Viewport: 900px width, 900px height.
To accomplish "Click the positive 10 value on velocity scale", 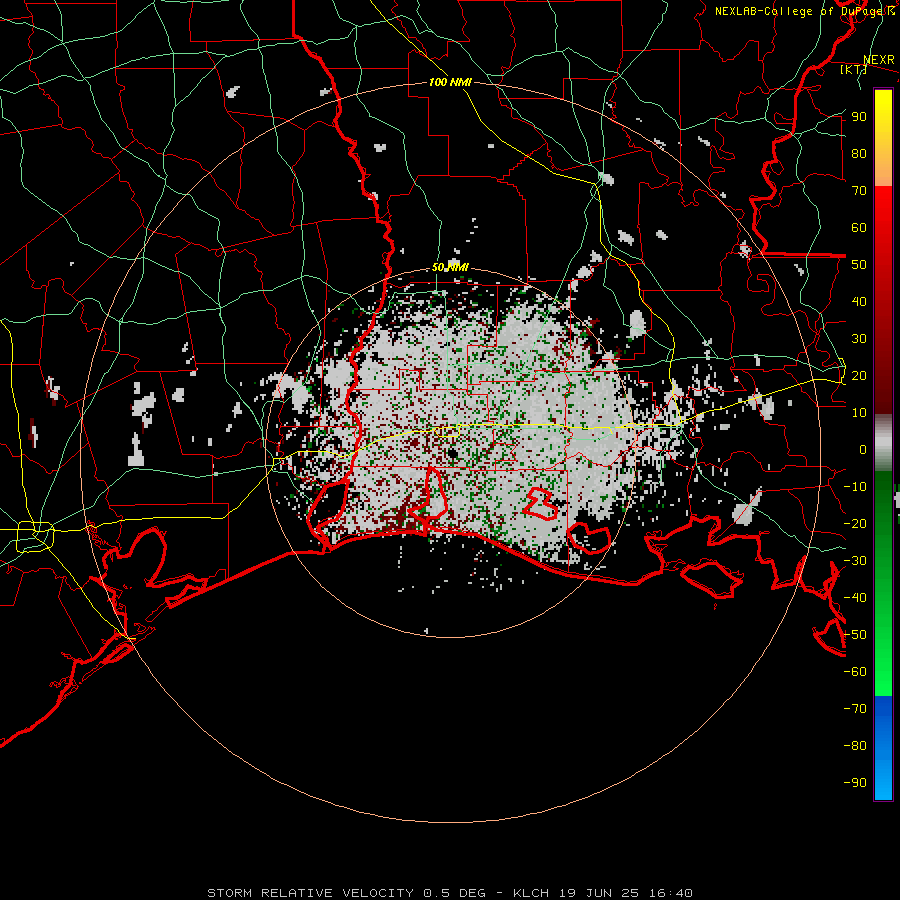I will (859, 413).
